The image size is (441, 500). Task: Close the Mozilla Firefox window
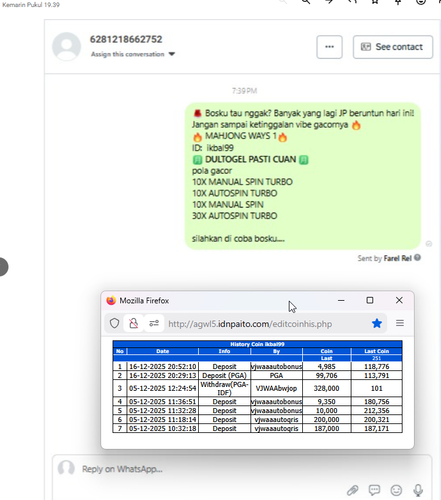click(399, 300)
